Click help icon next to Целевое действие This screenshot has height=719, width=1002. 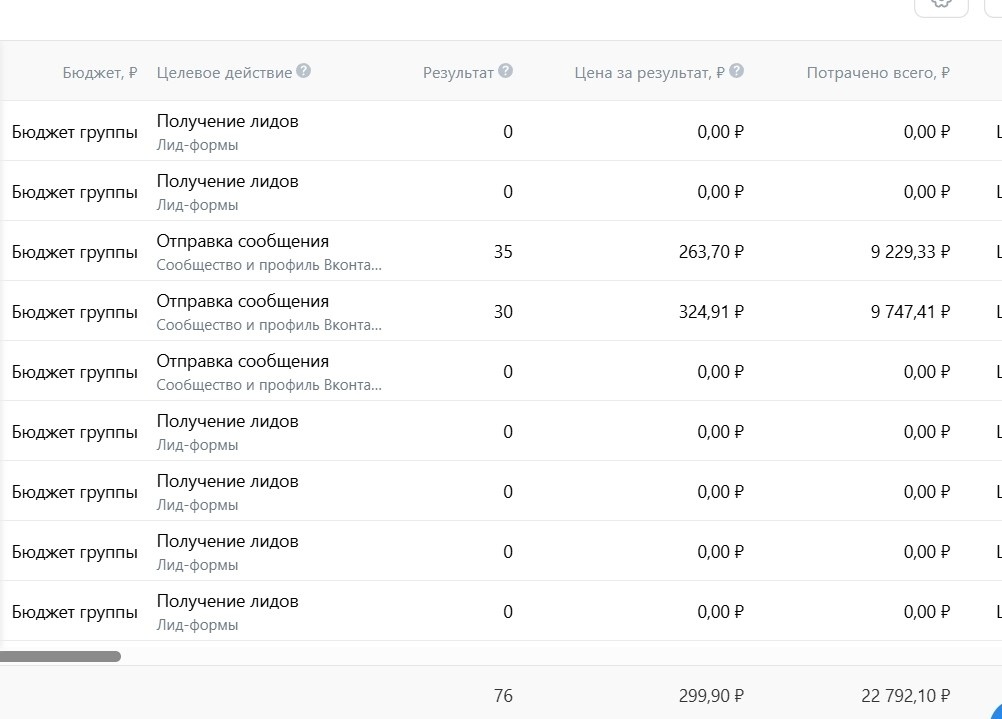pos(304,71)
